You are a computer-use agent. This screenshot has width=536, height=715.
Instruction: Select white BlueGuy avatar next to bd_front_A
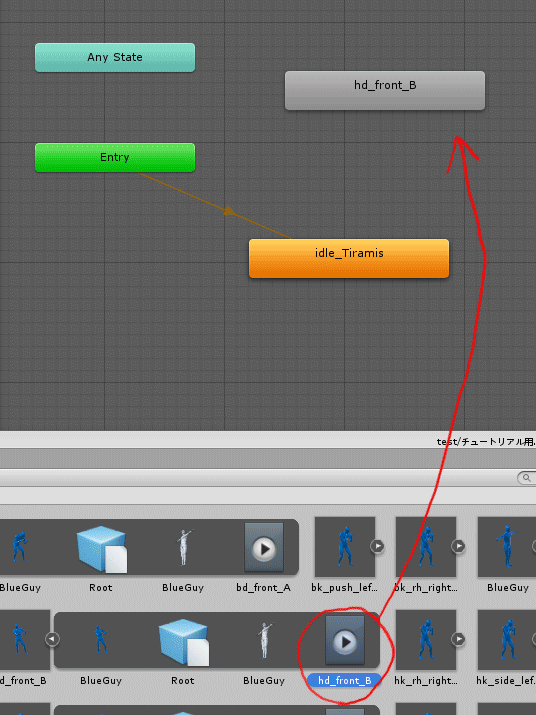[x=183, y=547]
